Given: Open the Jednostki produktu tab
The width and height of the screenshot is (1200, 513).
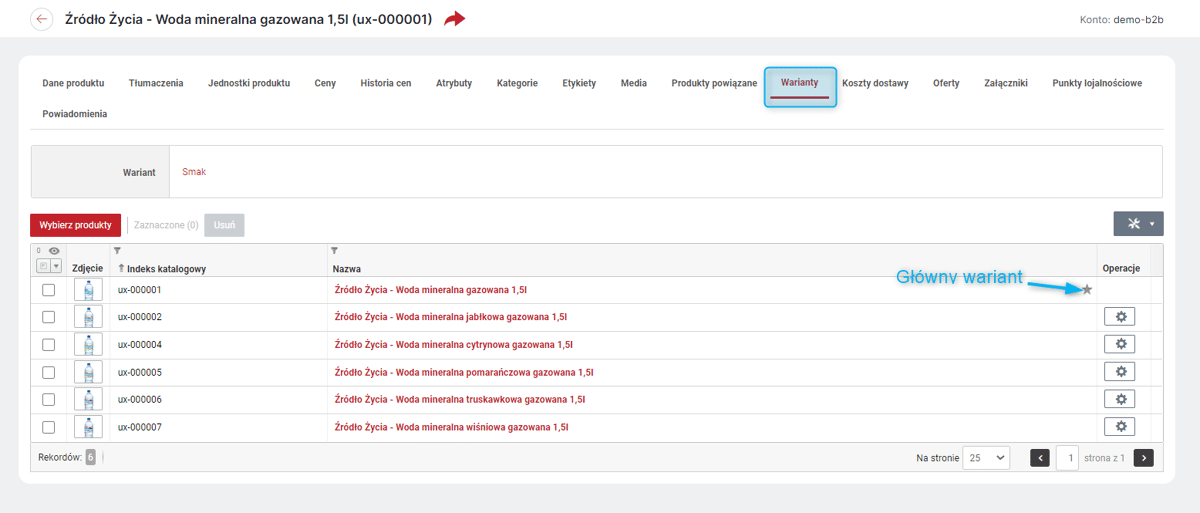Looking at the screenshot, I should point(249,83).
